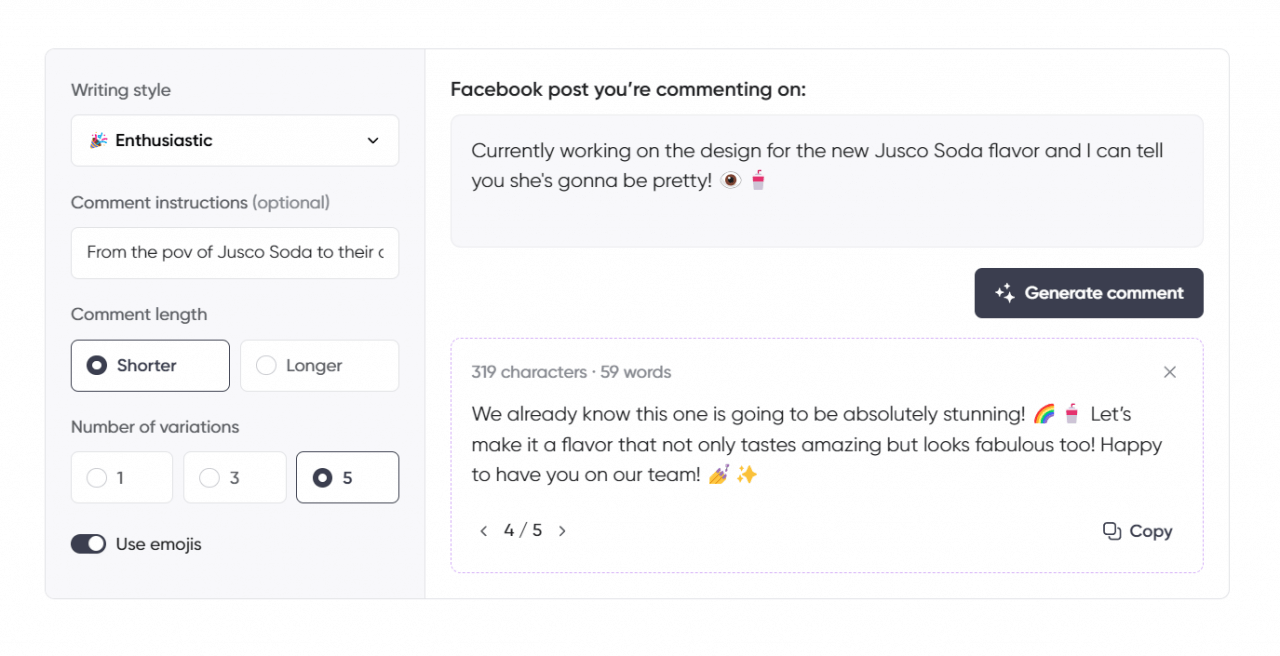Click the 4/5 variation counter
Image resolution: width=1280 pixels, height=656 pixels.
(522, 530)
